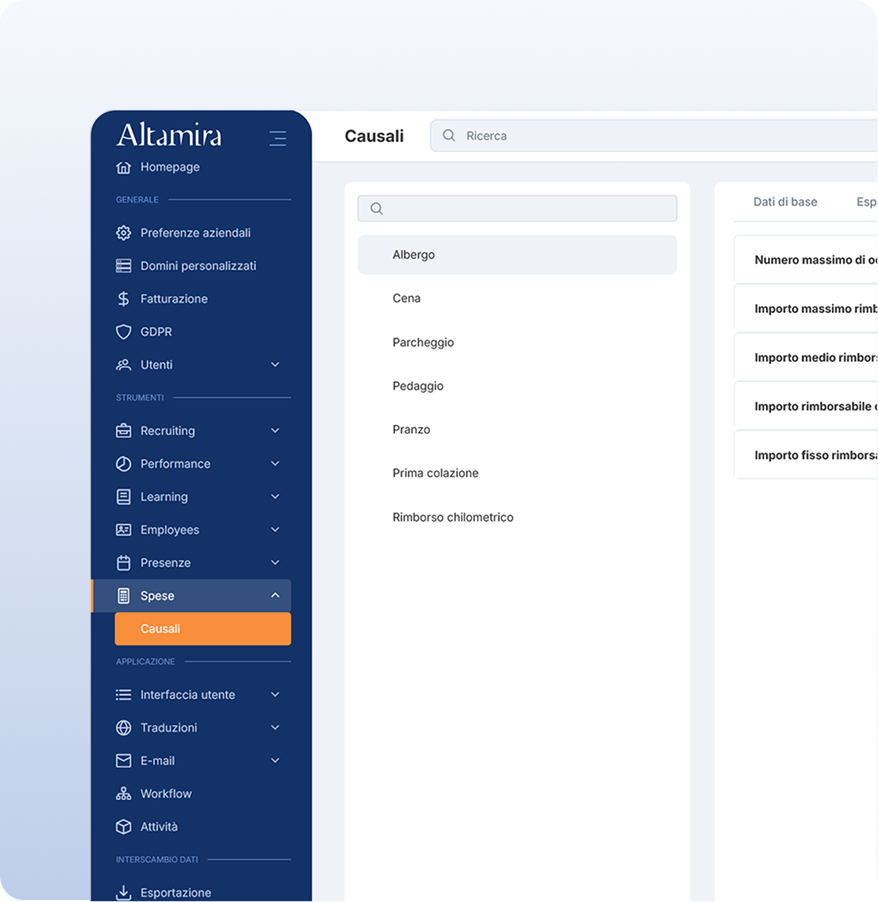The height and width of the screenshot is (902, 878).
Task: Collapse the Spese section chevron
Action: 275,596
